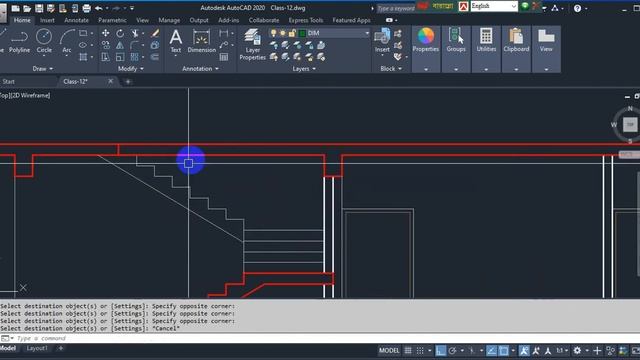Click the Plot printer icon
This screenshot has height=360, width=640.
pos(87,8)
